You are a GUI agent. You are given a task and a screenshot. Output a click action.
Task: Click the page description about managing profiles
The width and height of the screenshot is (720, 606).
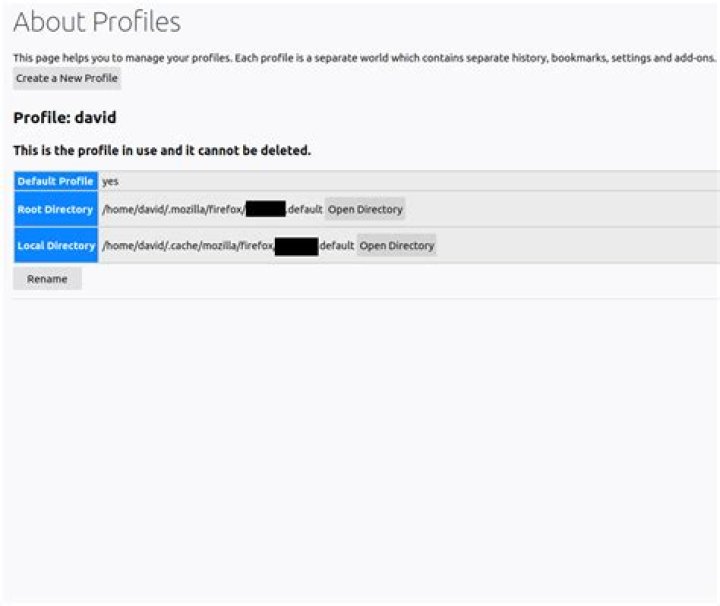365,58
